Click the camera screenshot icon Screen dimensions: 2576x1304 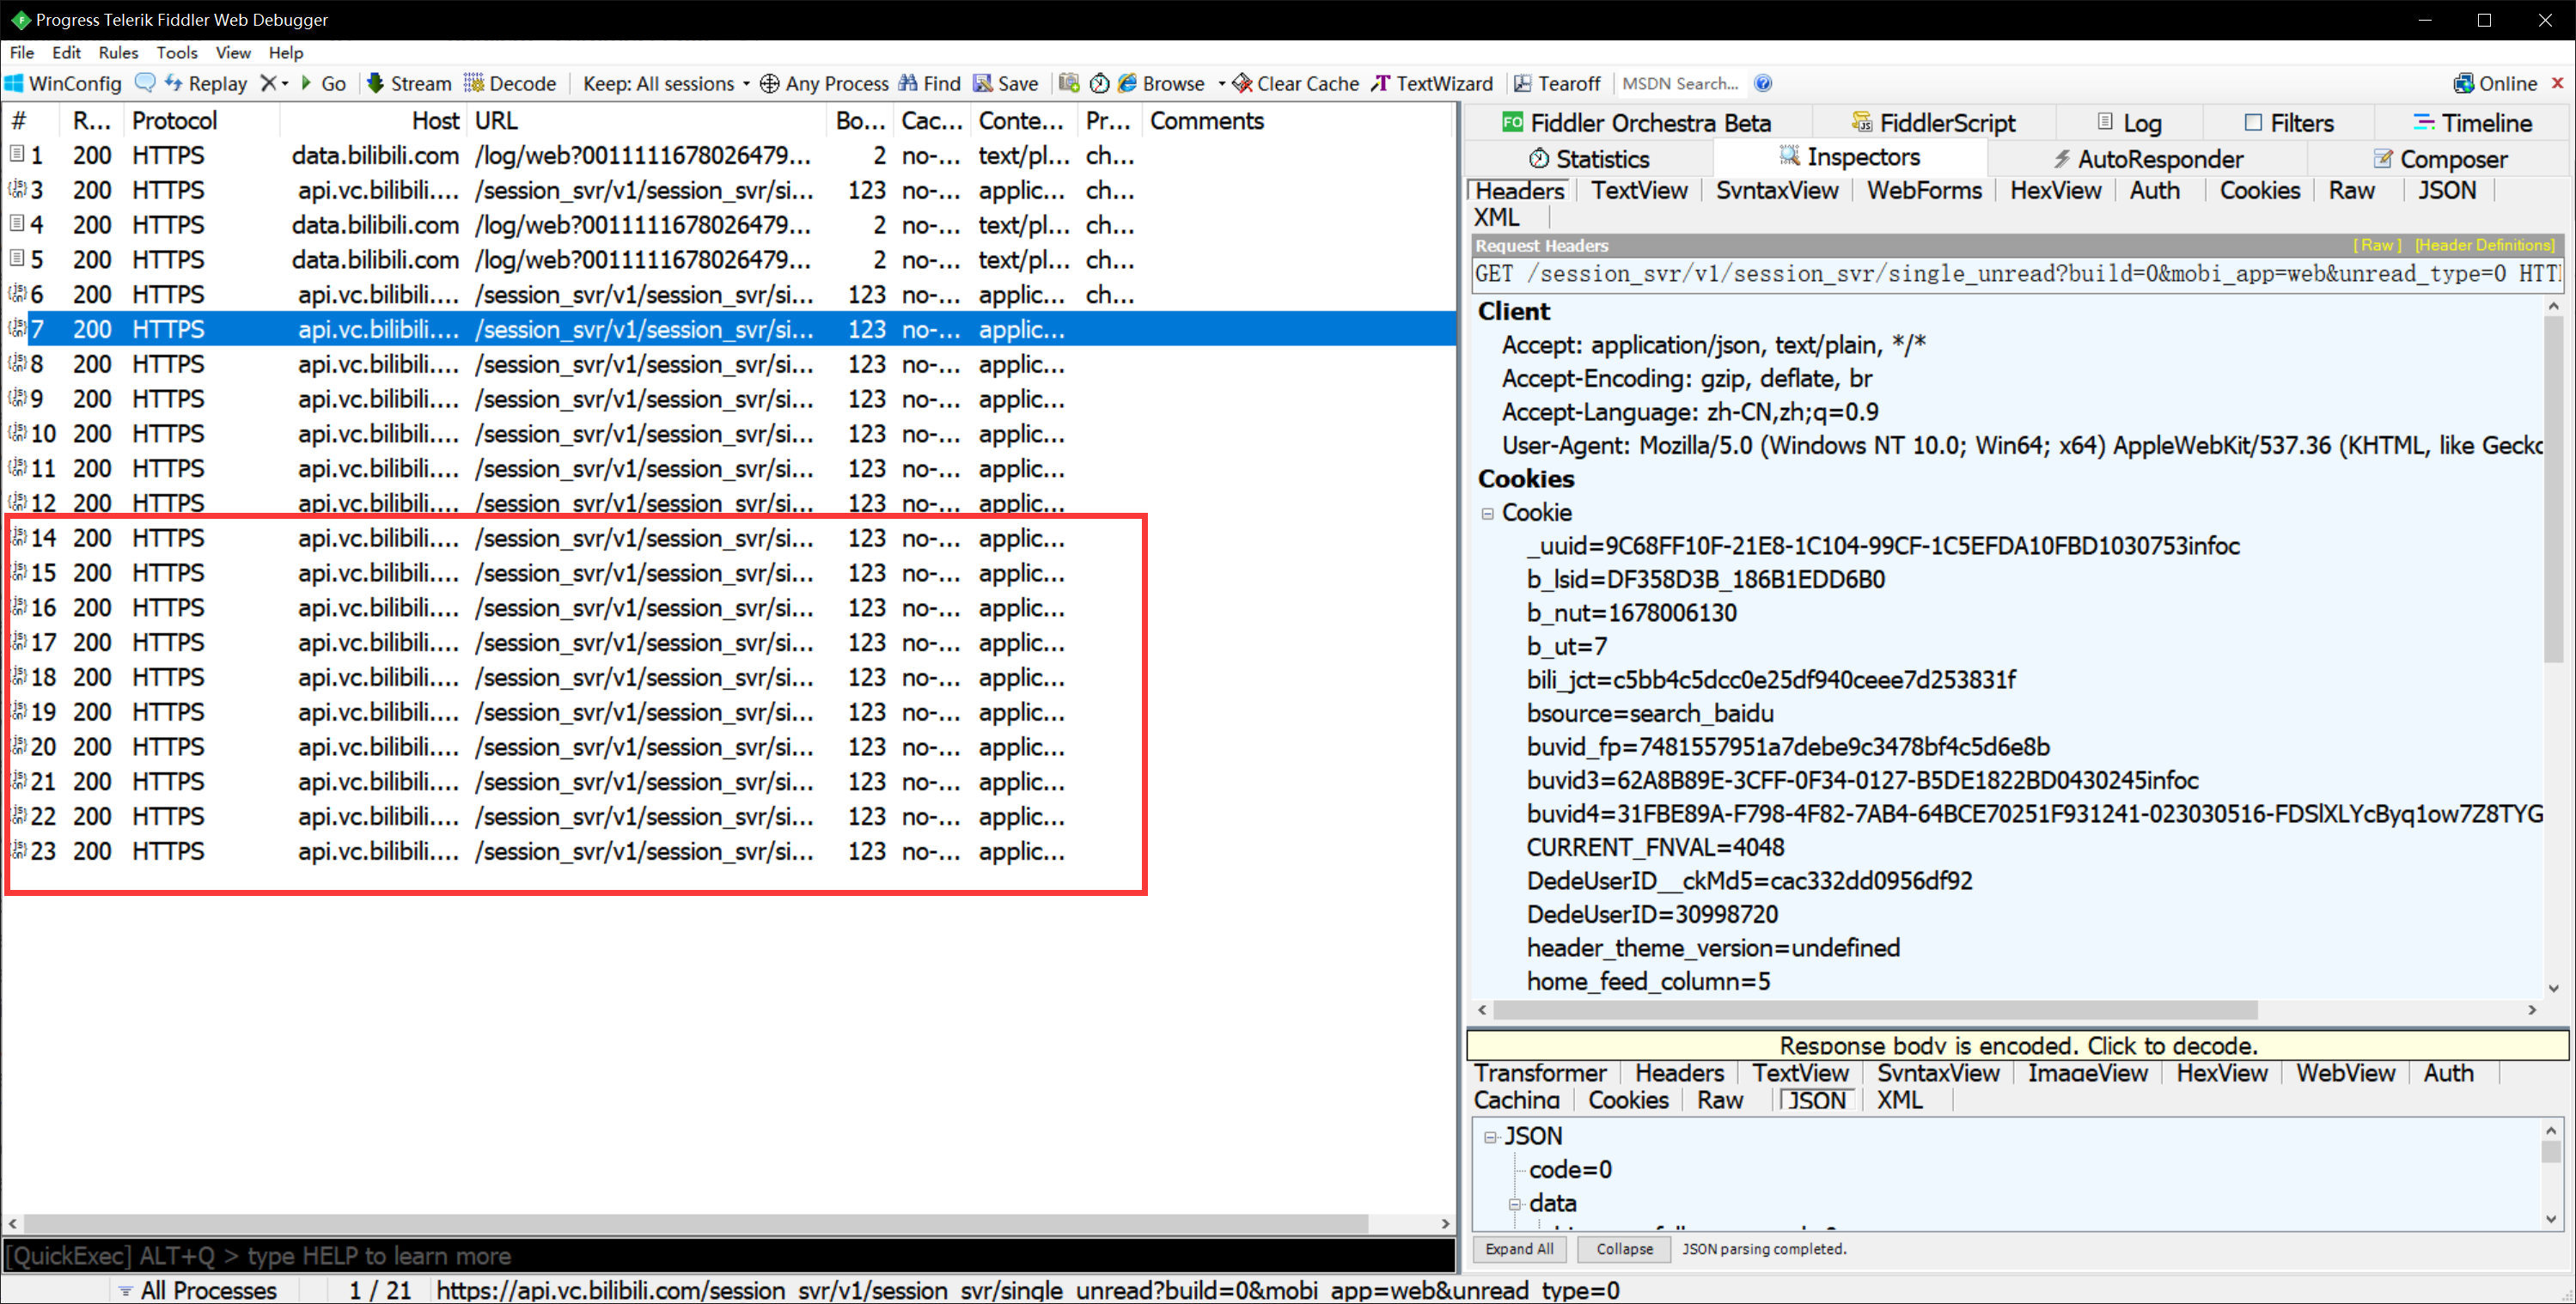tap(1069, 84)
